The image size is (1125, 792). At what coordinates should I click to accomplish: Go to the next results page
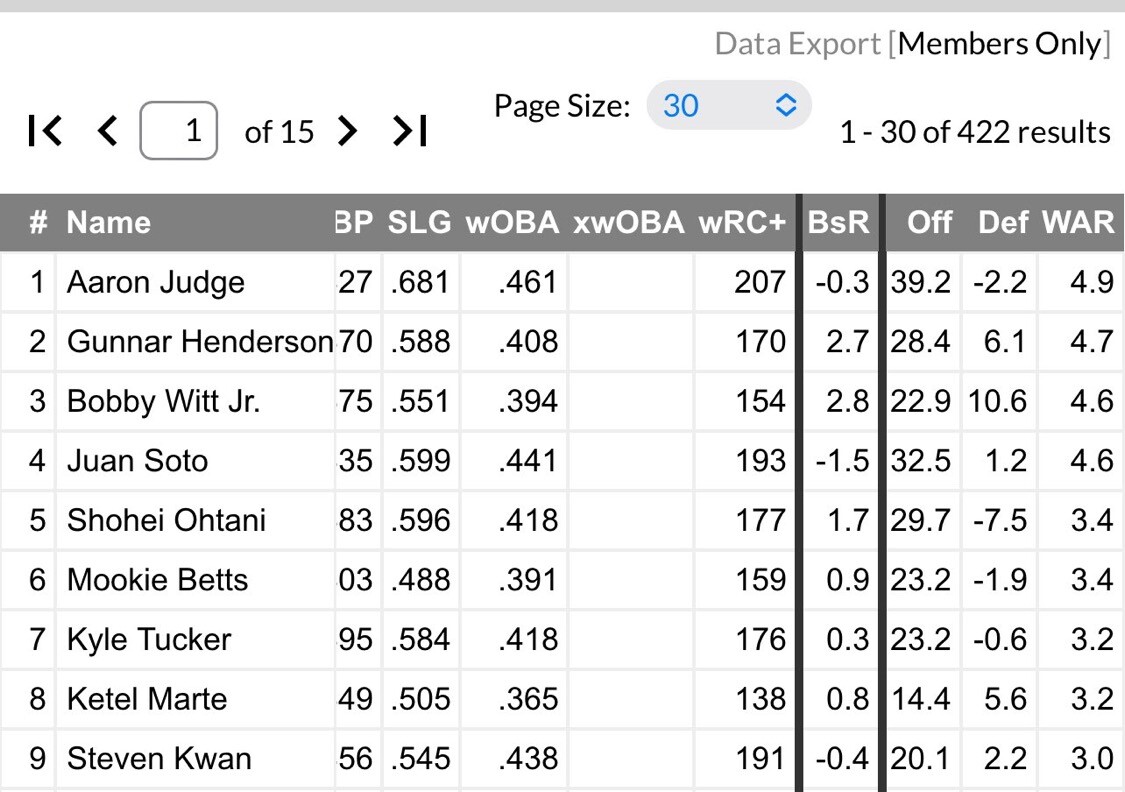(x=347, y=131)
